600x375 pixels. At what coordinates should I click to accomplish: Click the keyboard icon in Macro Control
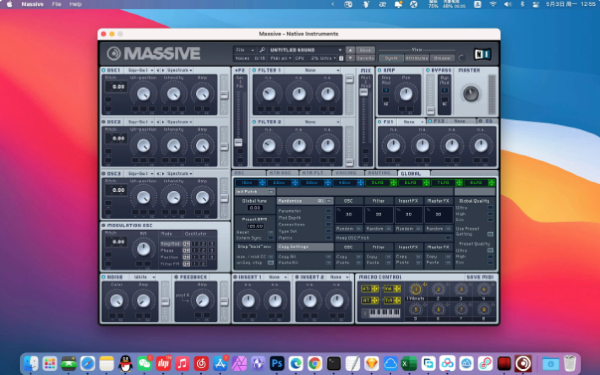(385, 313)
